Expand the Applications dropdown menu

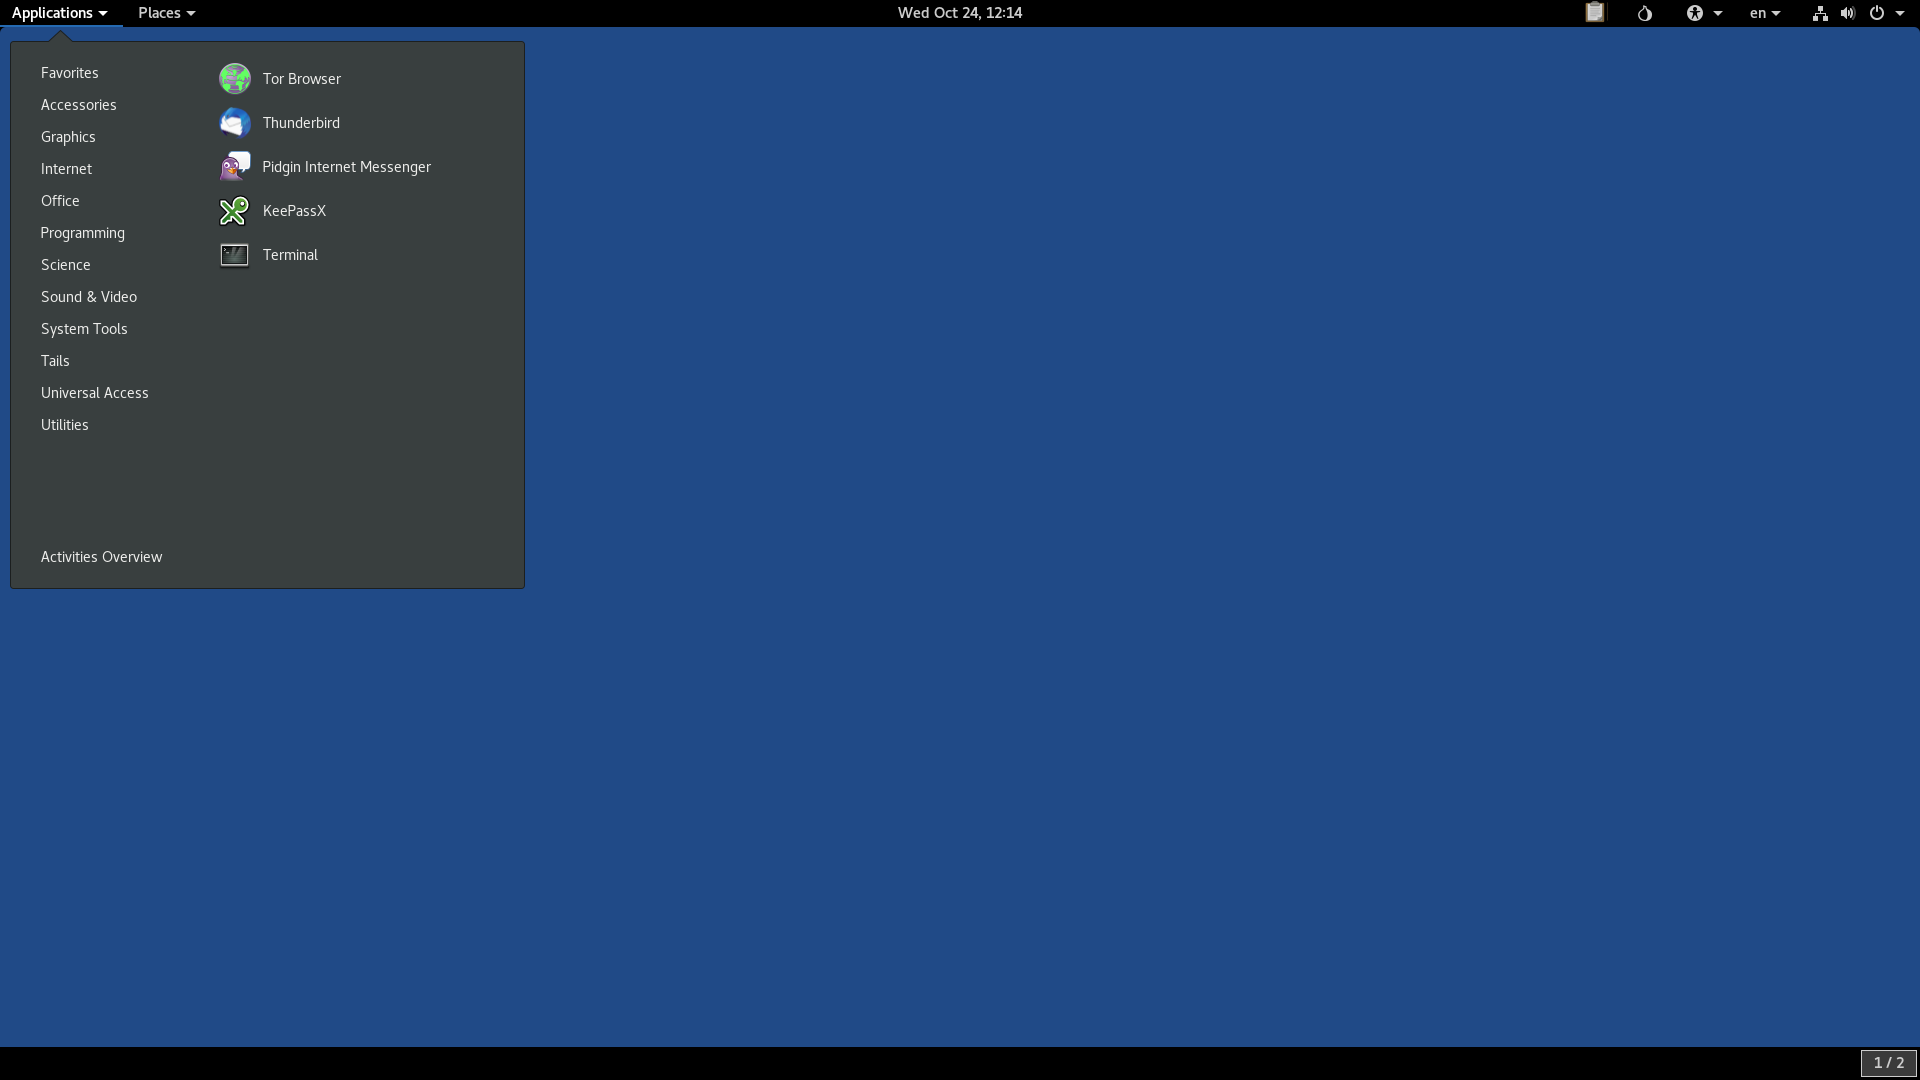tap(59, 12)
